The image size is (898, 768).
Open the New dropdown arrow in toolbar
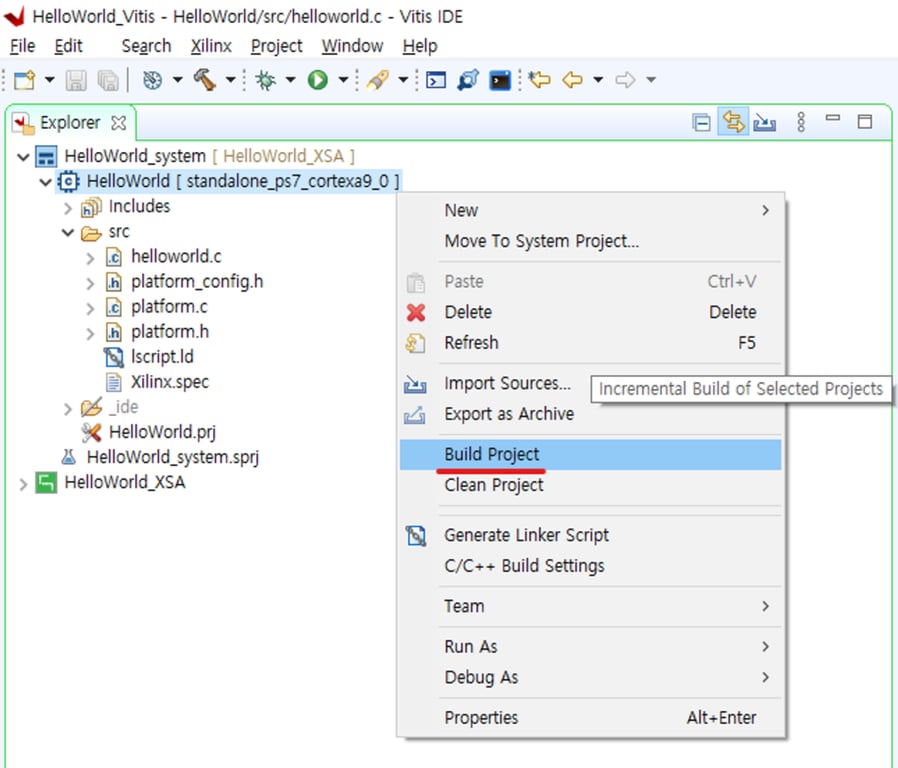tap(50, 80)
